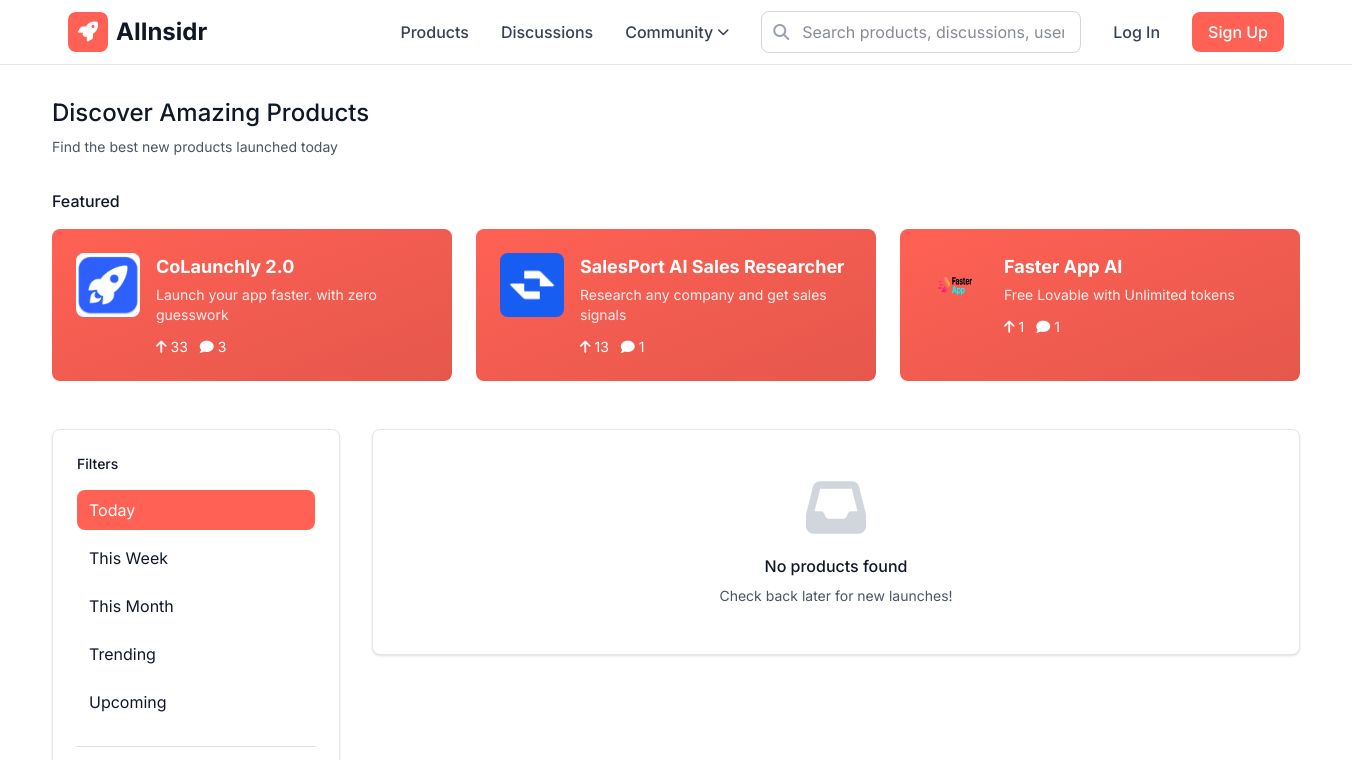Click the Log In link

click(1136, 32)
